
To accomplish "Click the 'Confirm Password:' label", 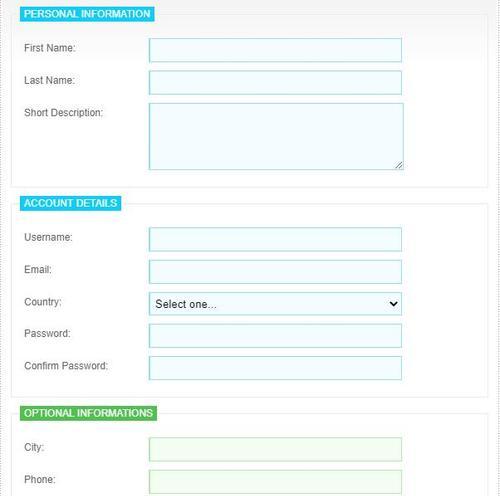I will coord(66,366).
